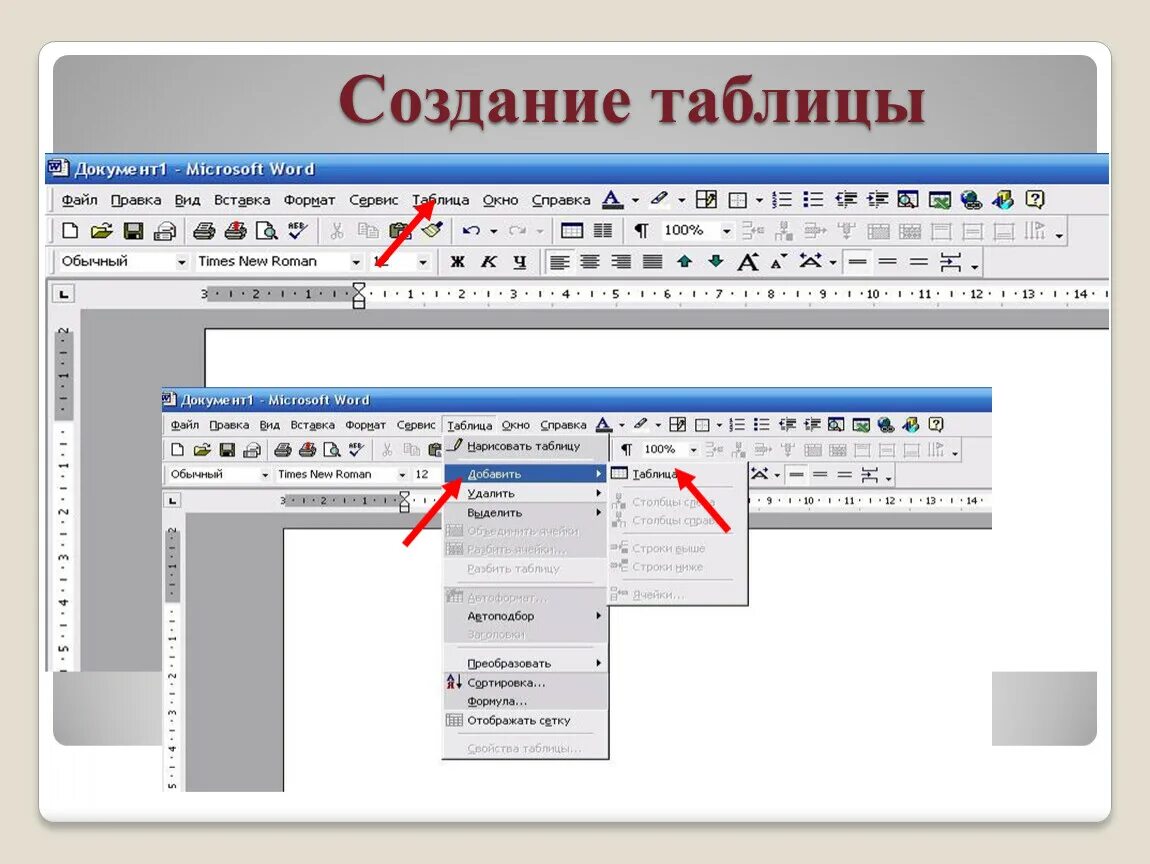Click Print icon in back Word window
The width and height of the screenshot is (1150, 864).
pos(203,231)
